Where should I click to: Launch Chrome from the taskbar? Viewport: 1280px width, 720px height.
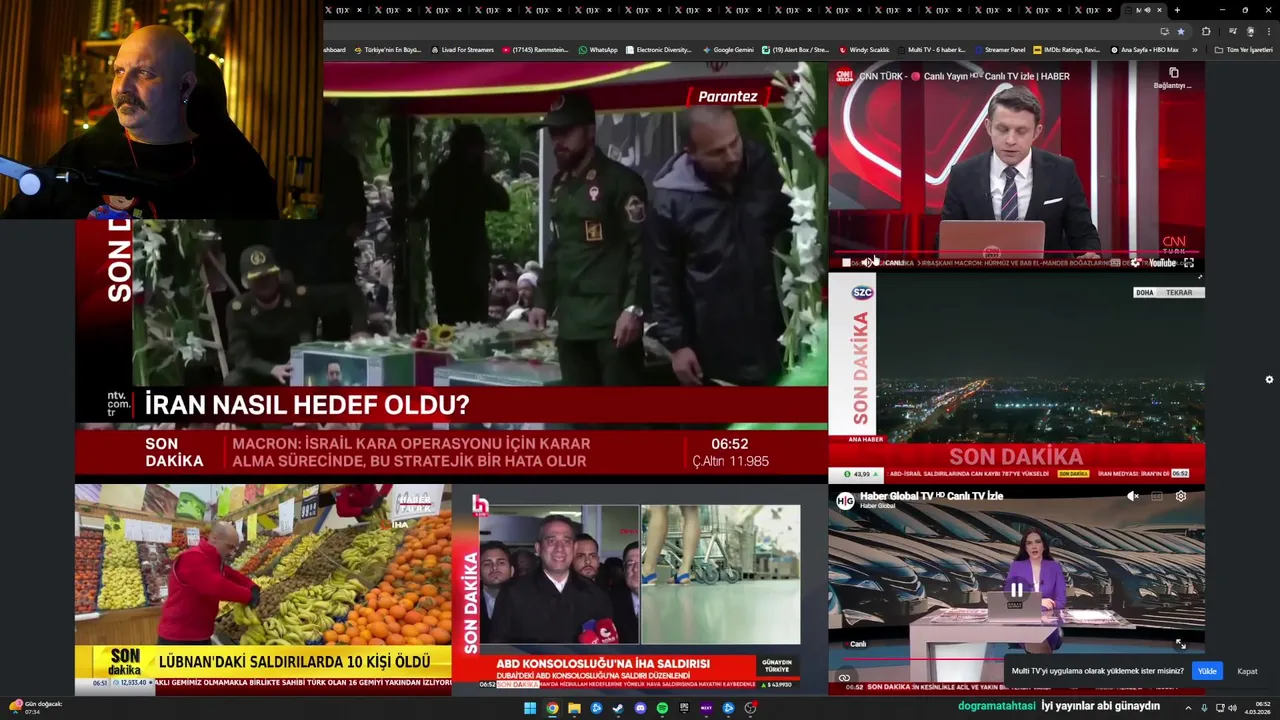[552, 708]
